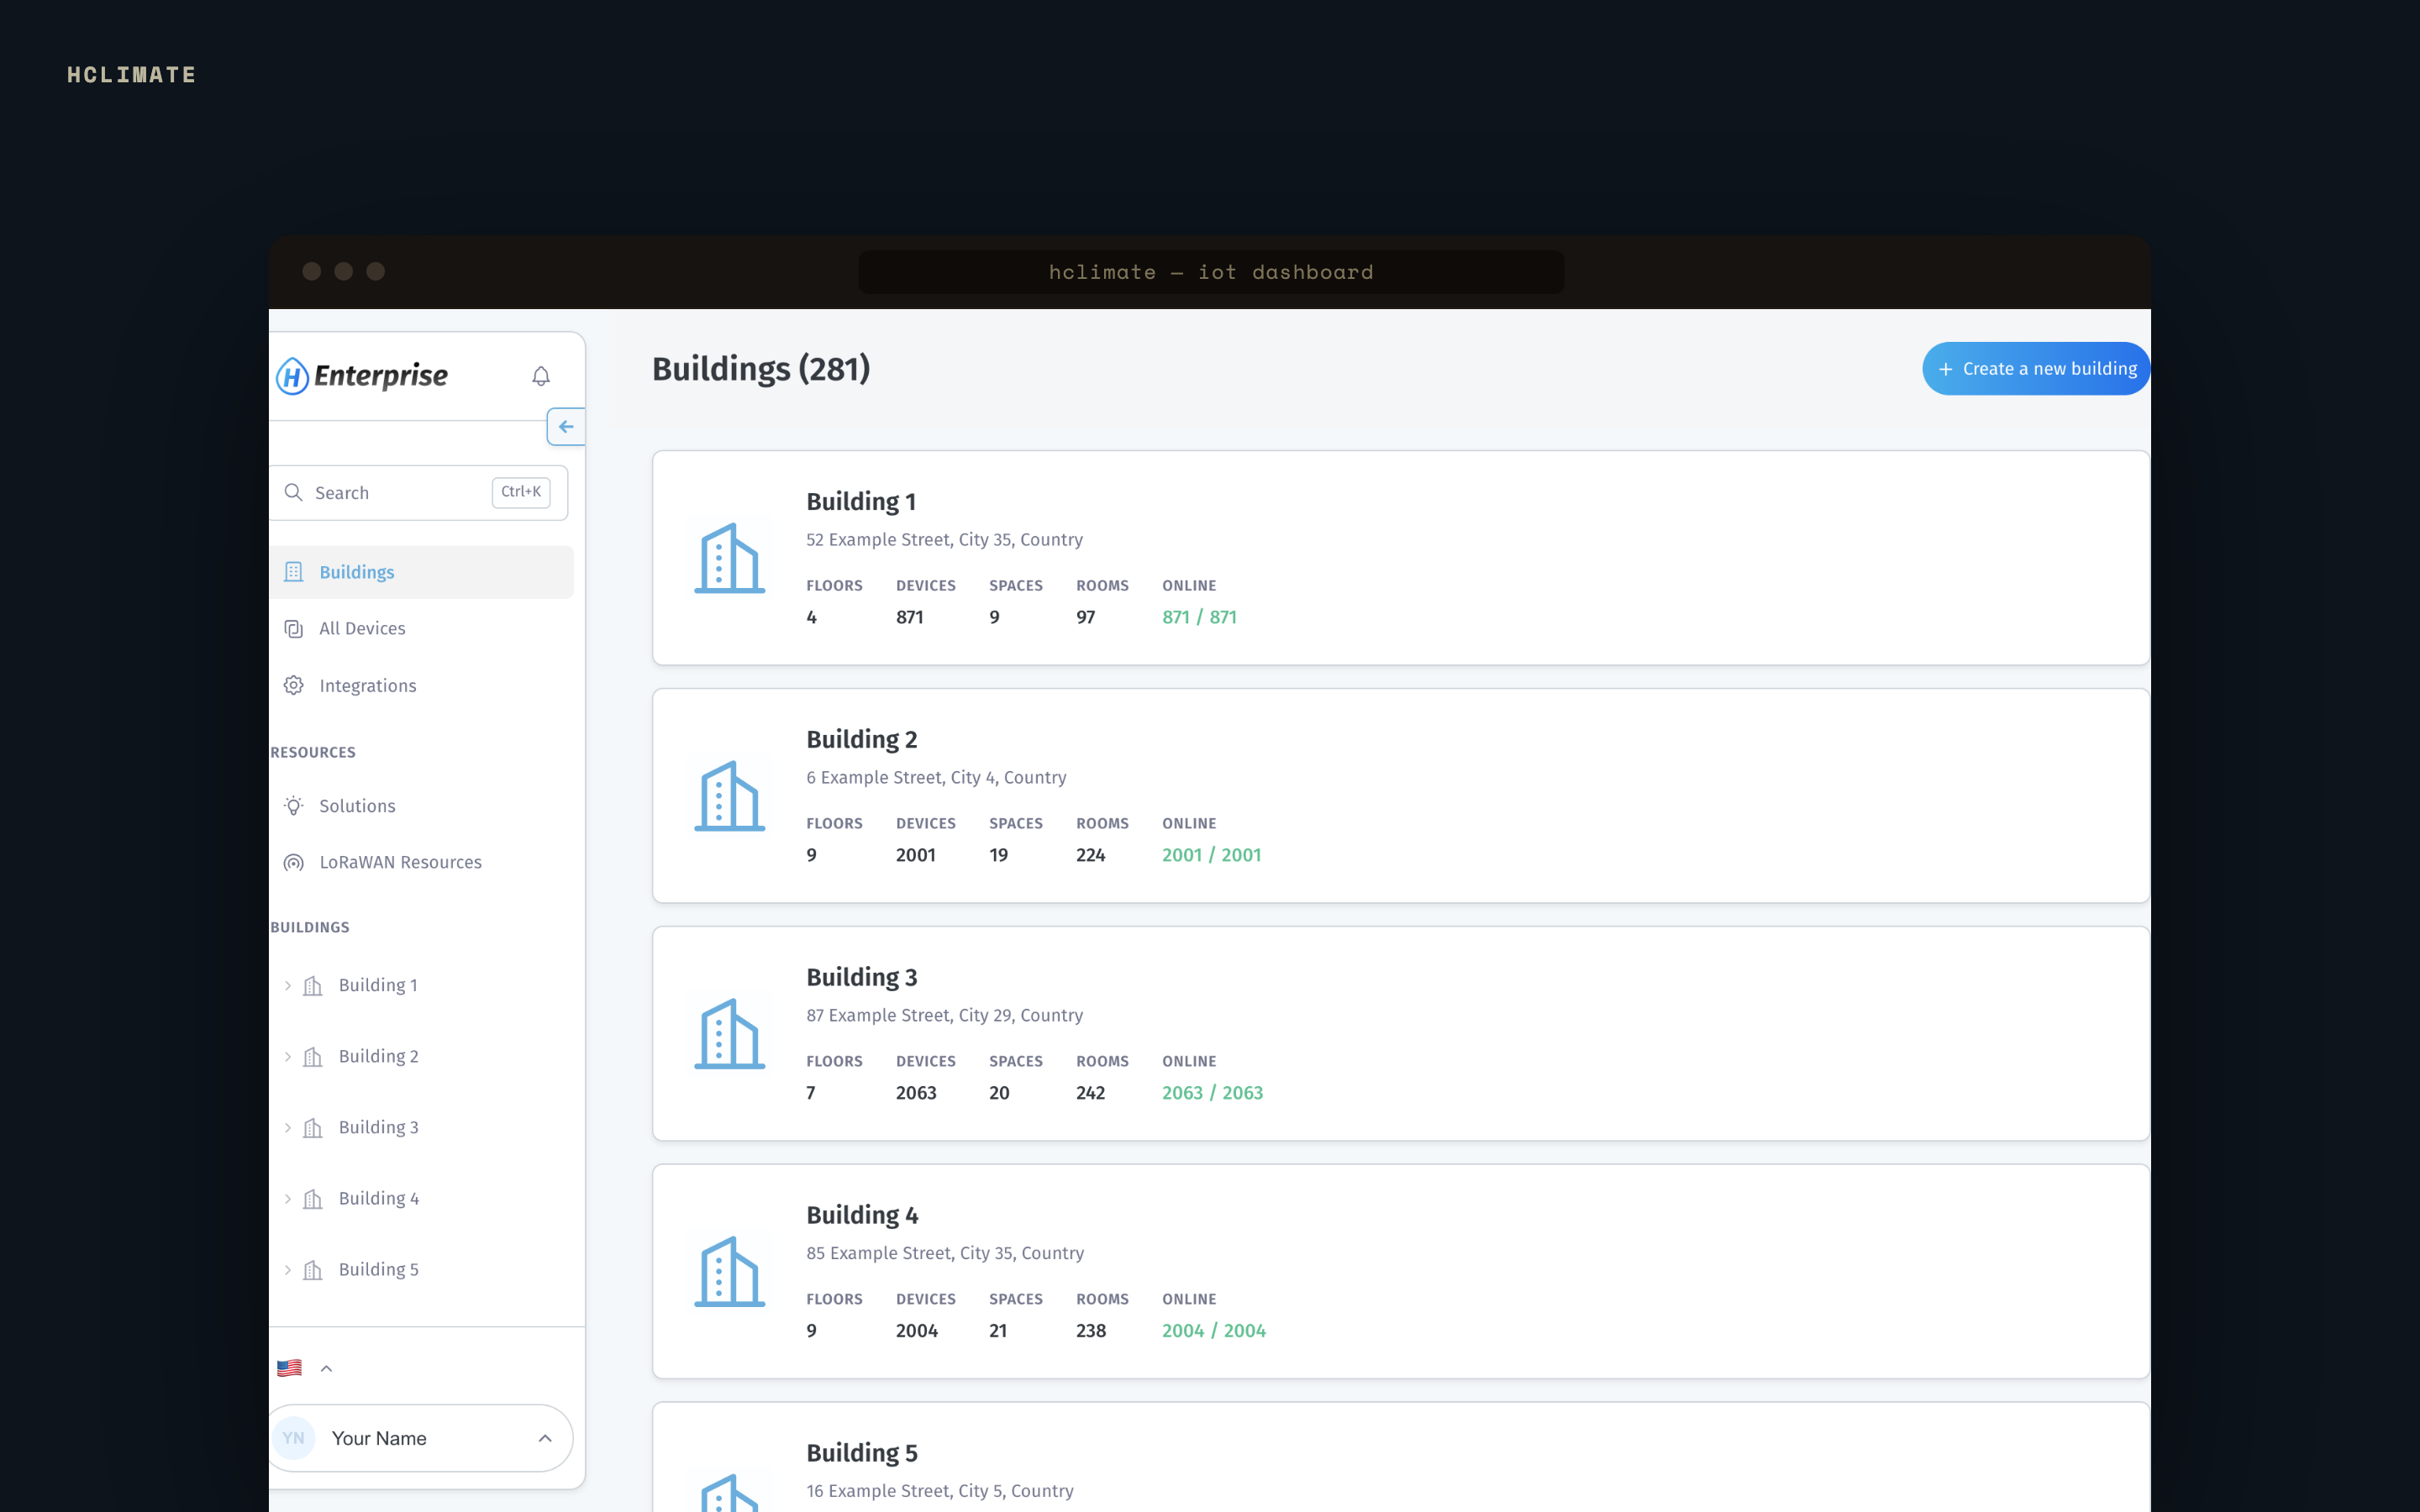Click online value 2004 / 2004

(1214, 1331)
